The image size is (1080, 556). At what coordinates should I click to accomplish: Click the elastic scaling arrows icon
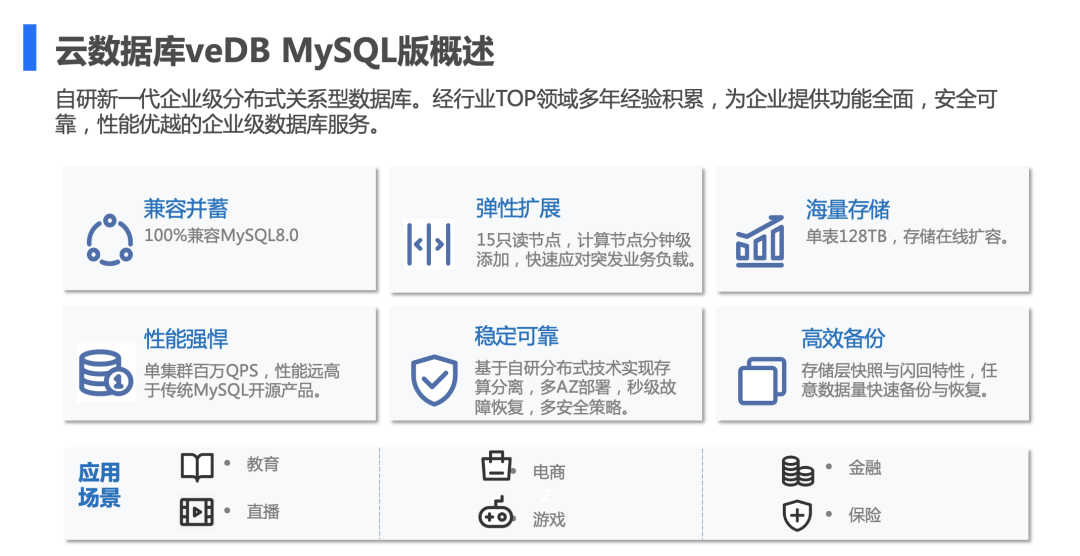coord(429,243)
